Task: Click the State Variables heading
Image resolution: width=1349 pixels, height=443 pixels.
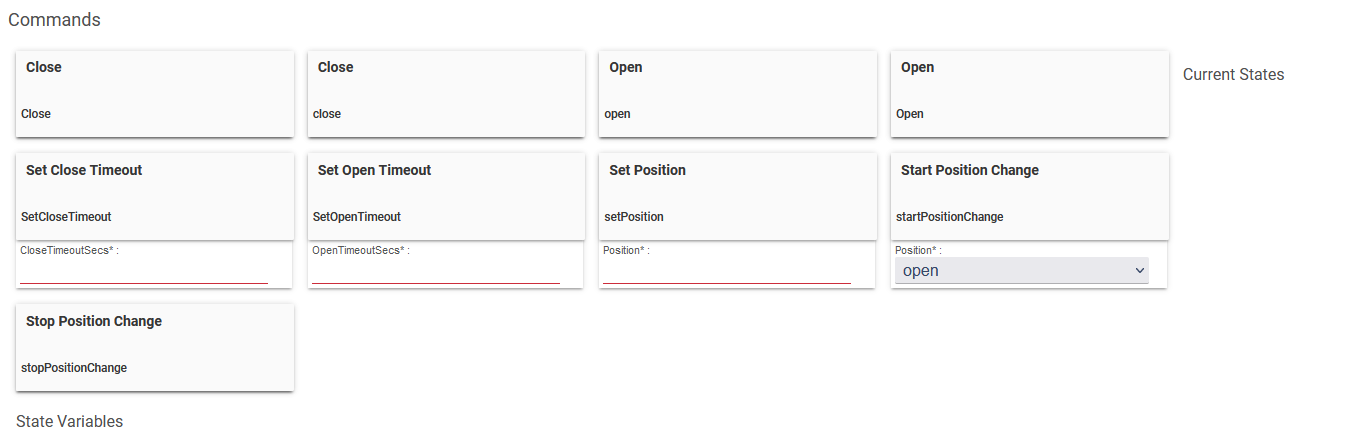Action: (x=69, y=422)
